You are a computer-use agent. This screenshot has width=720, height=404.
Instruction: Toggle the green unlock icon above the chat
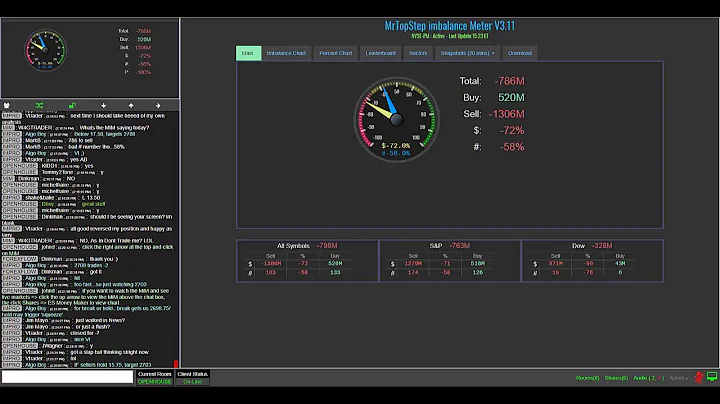(x=72, y=106)
